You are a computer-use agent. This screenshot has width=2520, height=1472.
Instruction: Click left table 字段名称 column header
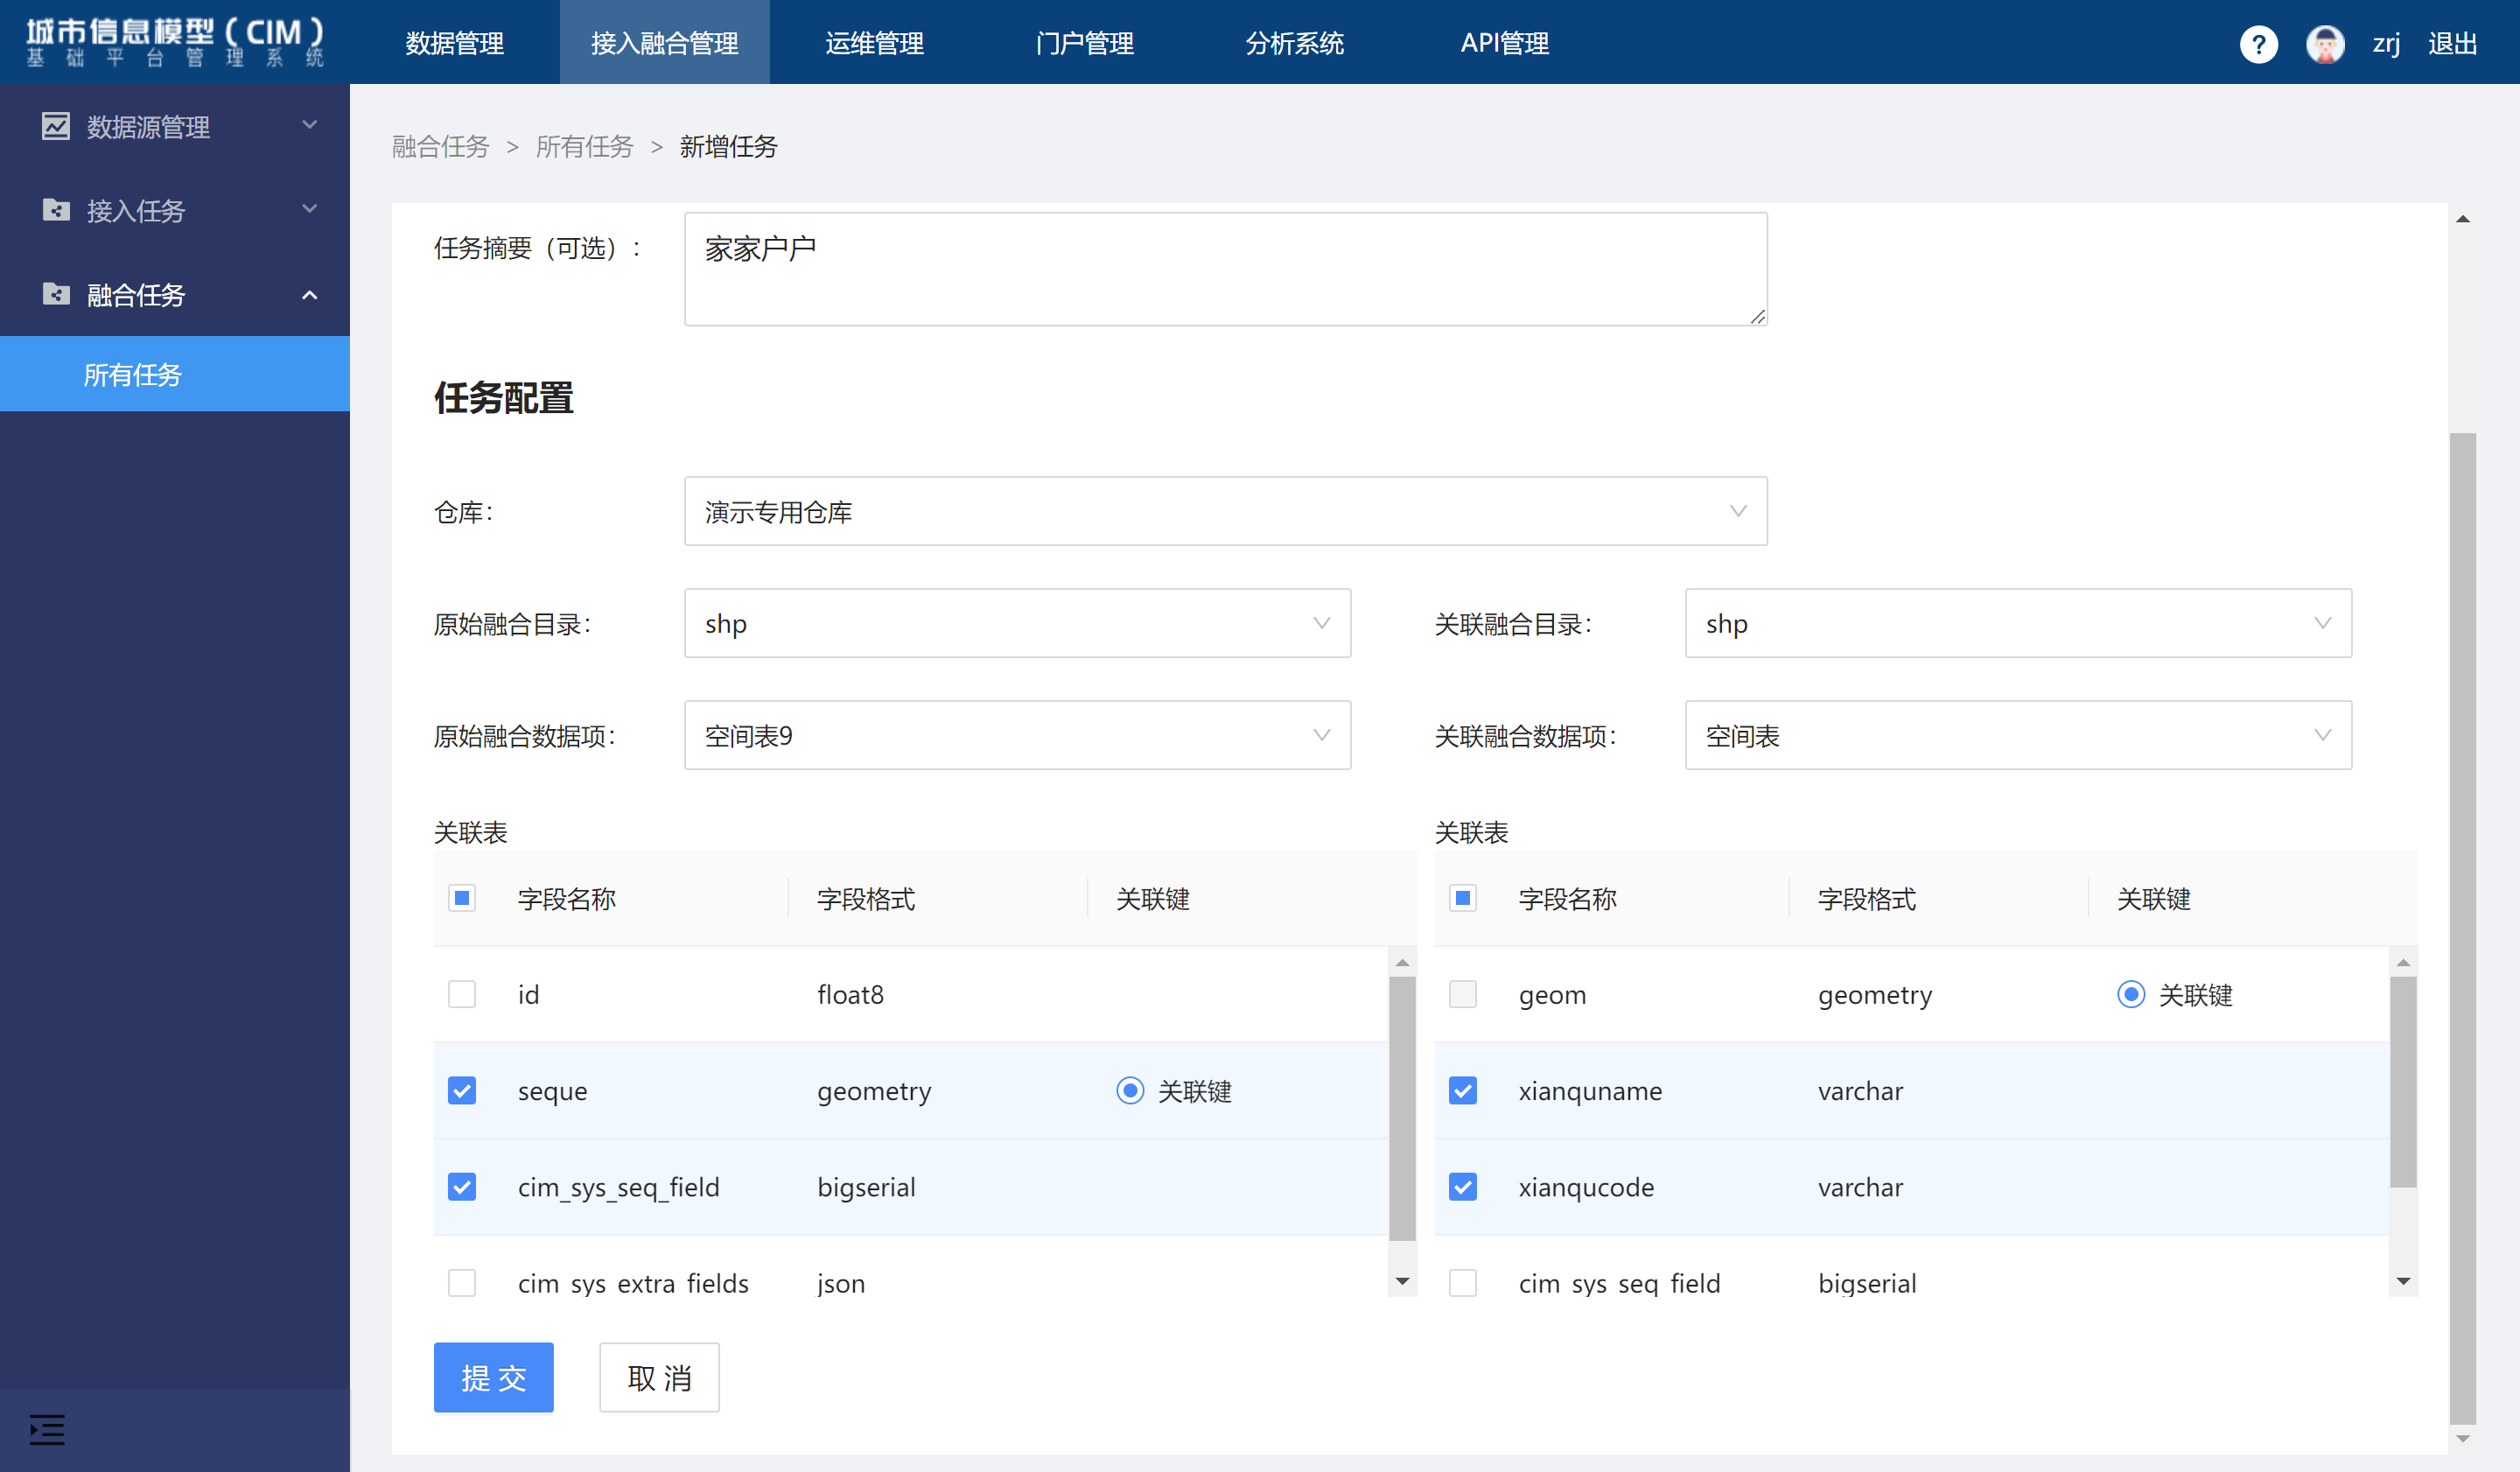click(x=566, y=898)
